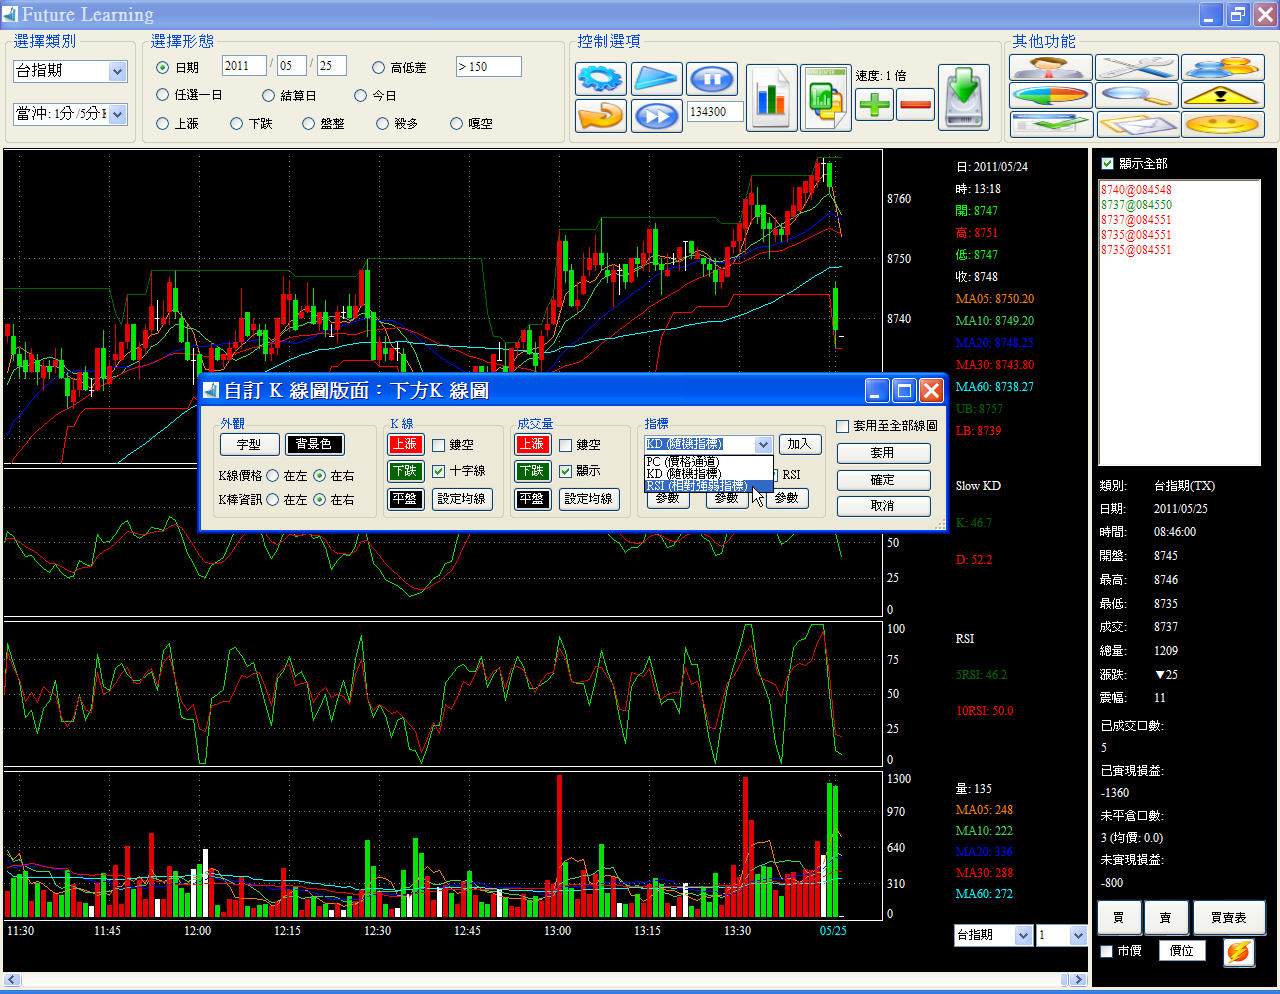
Task: Click the 賣 sell button
Action: coord(1166,918)
